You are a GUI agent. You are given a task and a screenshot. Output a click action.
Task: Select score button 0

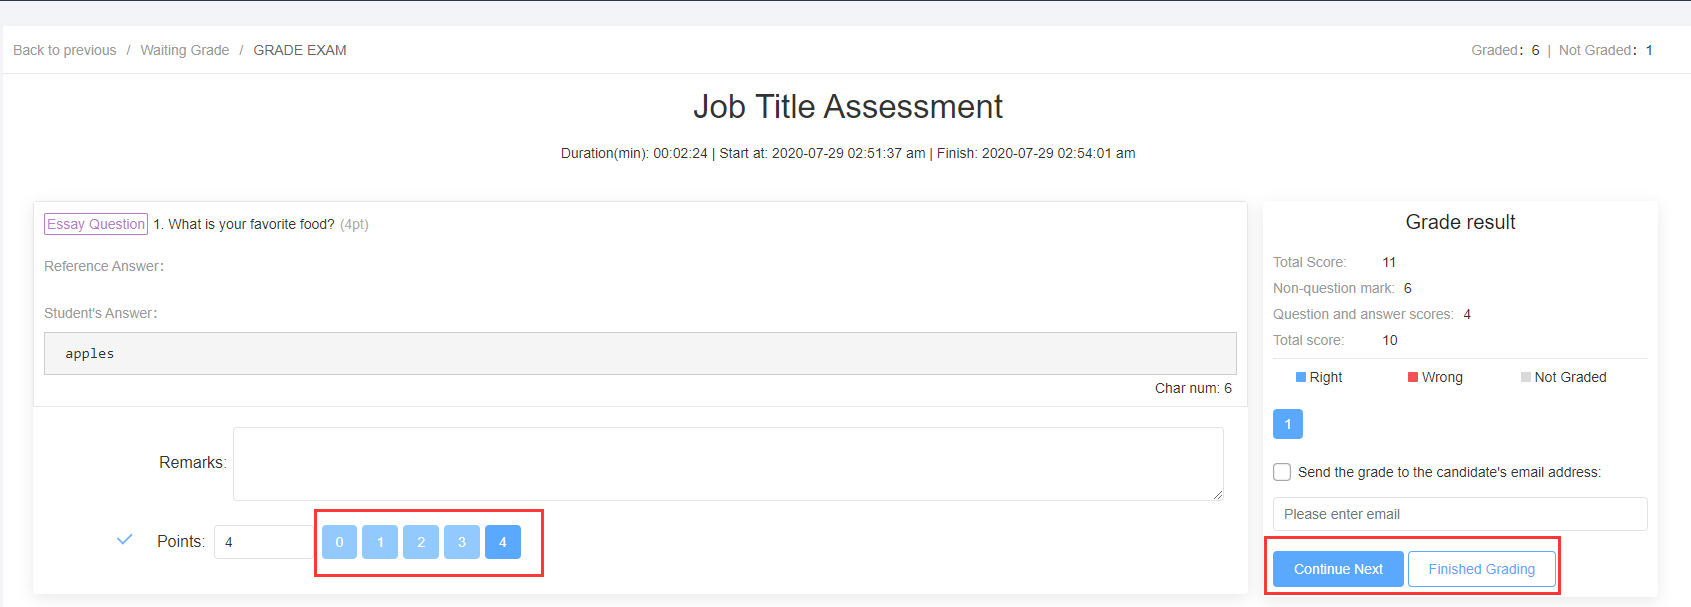tap(339, 542)
